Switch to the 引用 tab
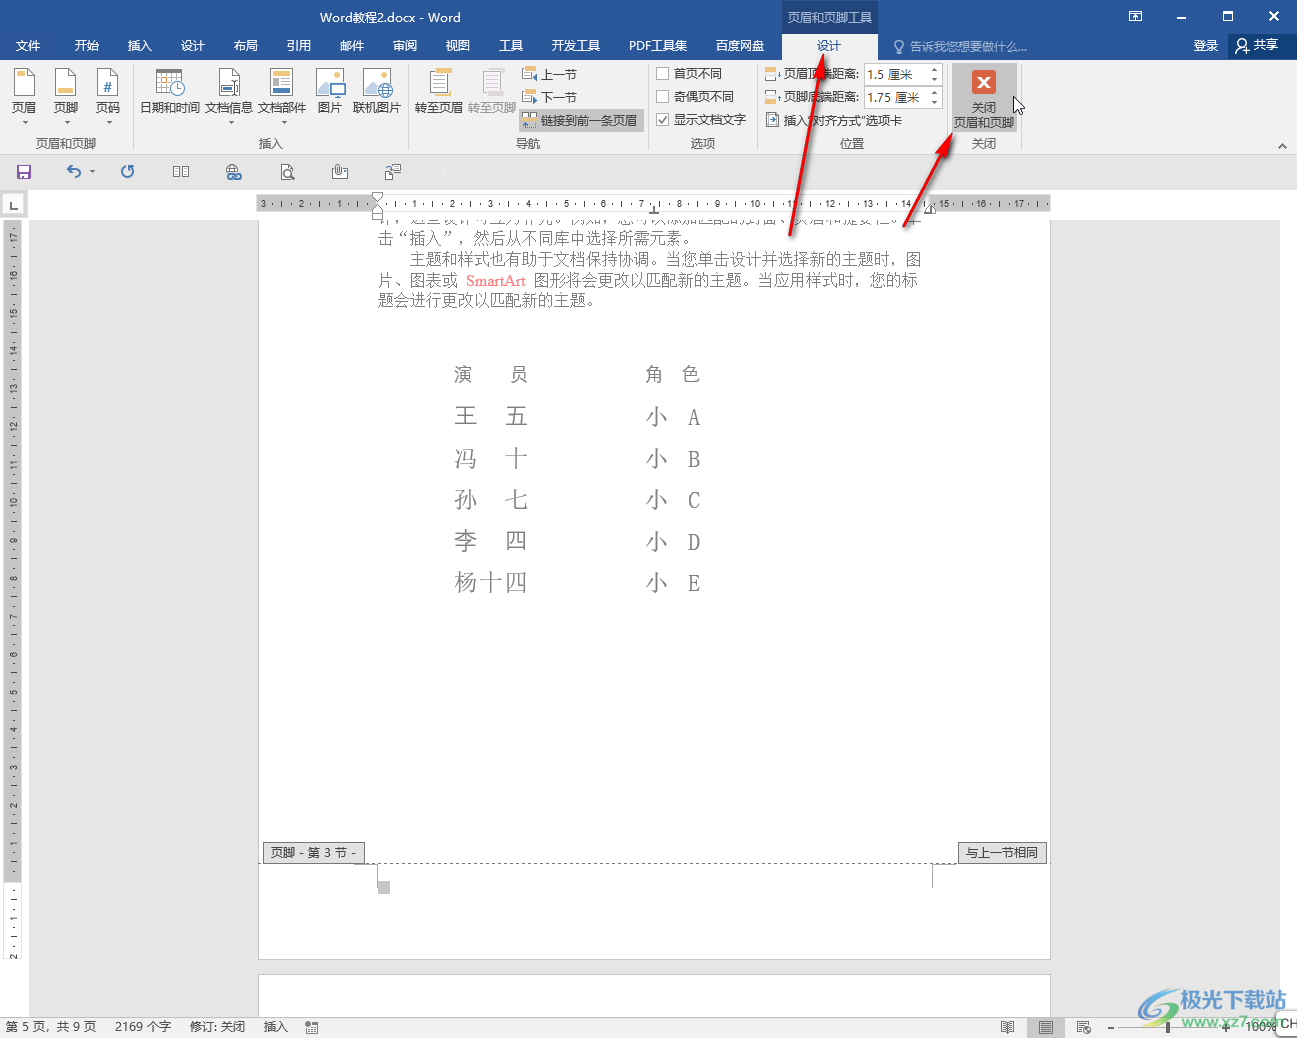This screenshot has width=1297, height=1038. click(299, 46)
